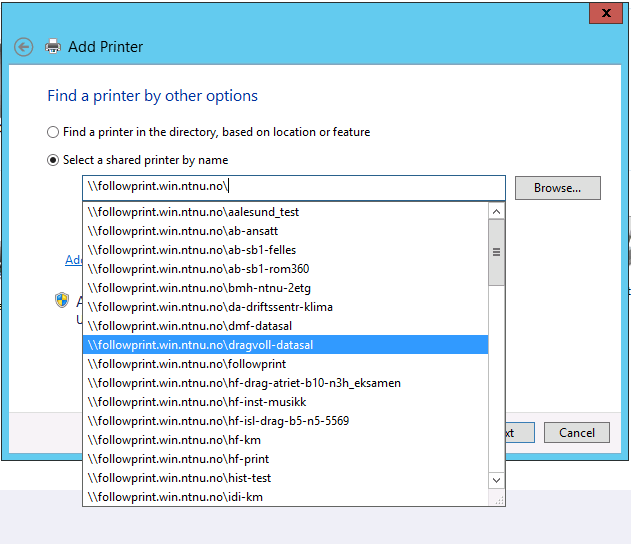Click the suggestion list scroll up arrow
The height and width of the screenshot is (544, 631).
click(496, 212)
